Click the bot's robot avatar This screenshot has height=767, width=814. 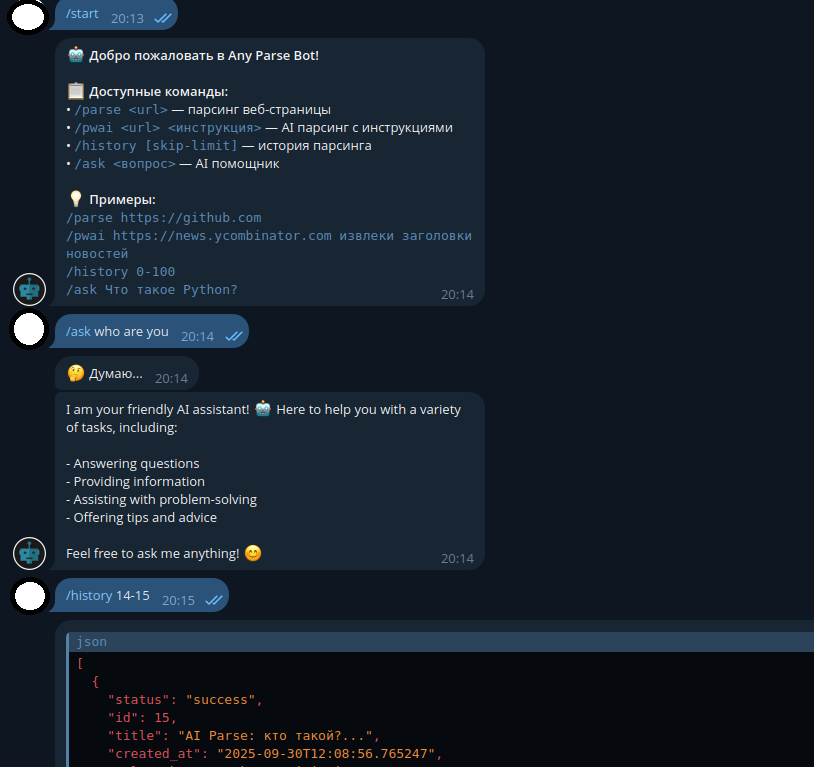pos(29,289)
